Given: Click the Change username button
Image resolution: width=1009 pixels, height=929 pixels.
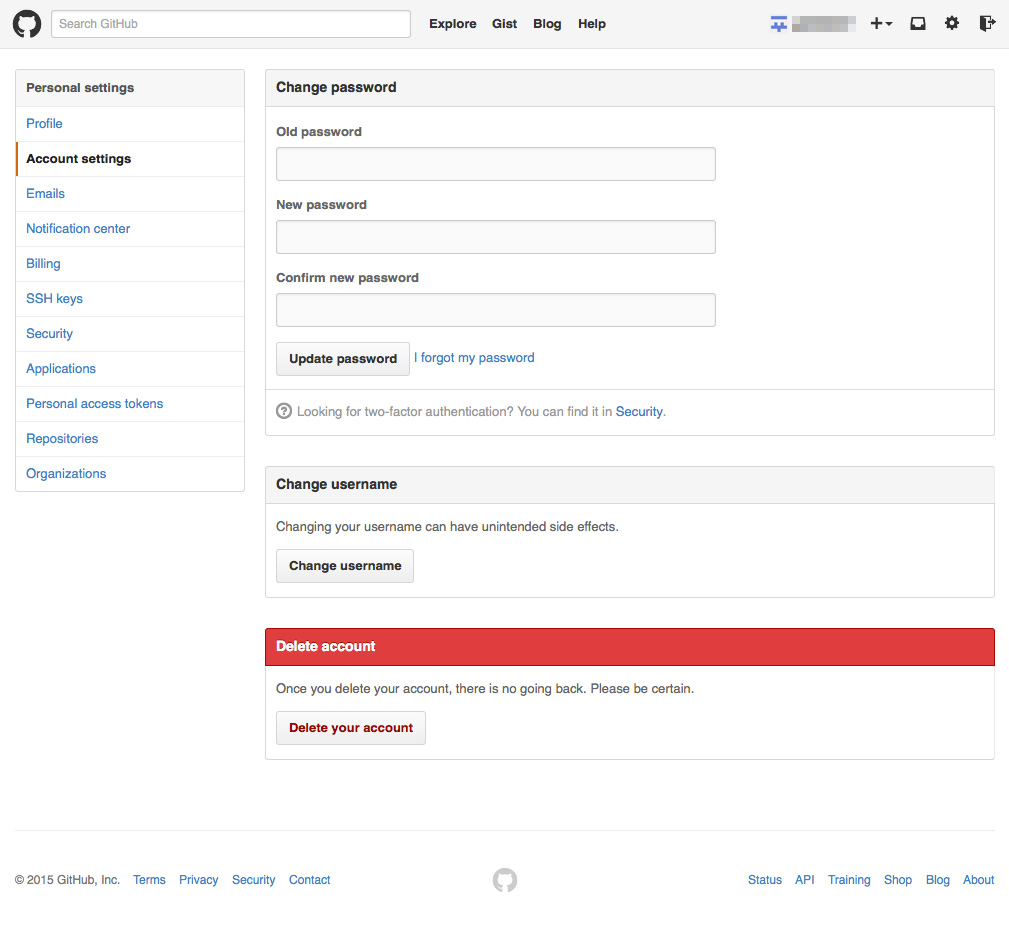Looking at the screenshot, I should click(x=345, y=566).
